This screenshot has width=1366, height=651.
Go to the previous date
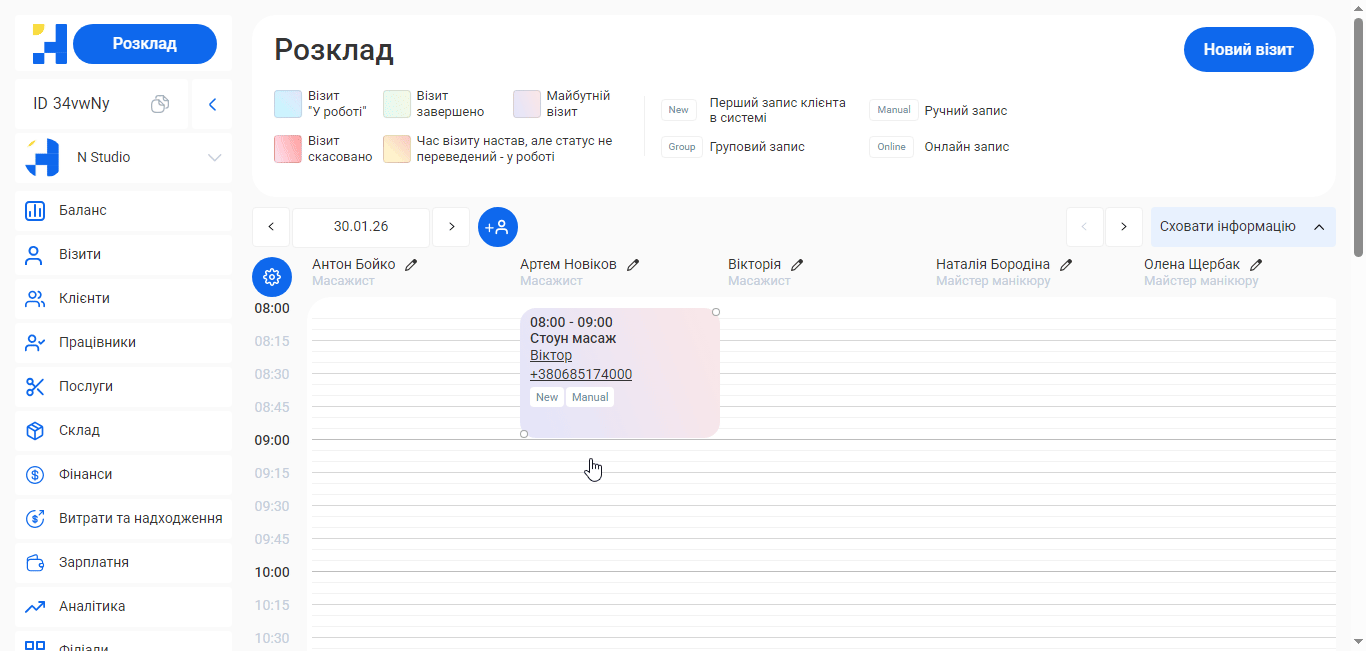pos(271,227)
